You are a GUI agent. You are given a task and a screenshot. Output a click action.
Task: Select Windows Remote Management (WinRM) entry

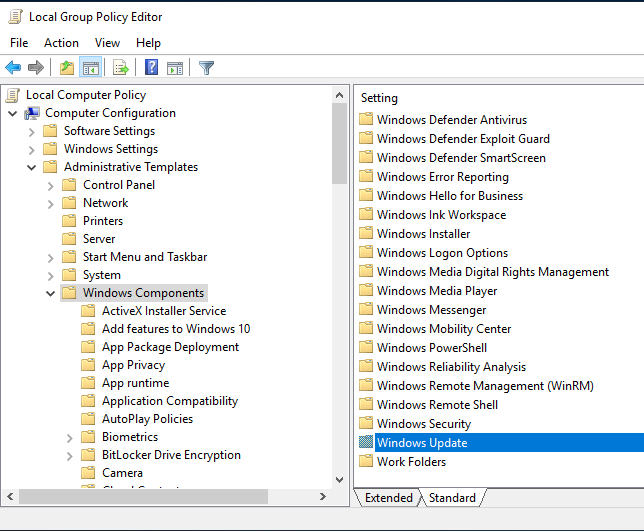pyautogui.click(x=485, y=386)
